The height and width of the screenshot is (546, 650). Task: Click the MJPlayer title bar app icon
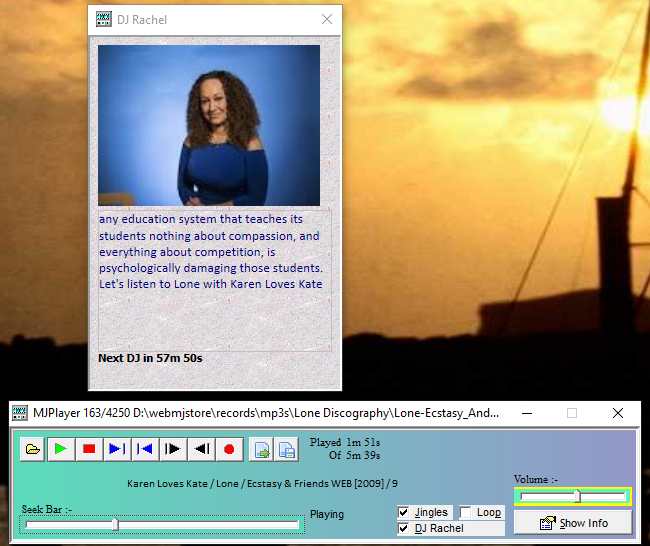click(x=19, y=413)
